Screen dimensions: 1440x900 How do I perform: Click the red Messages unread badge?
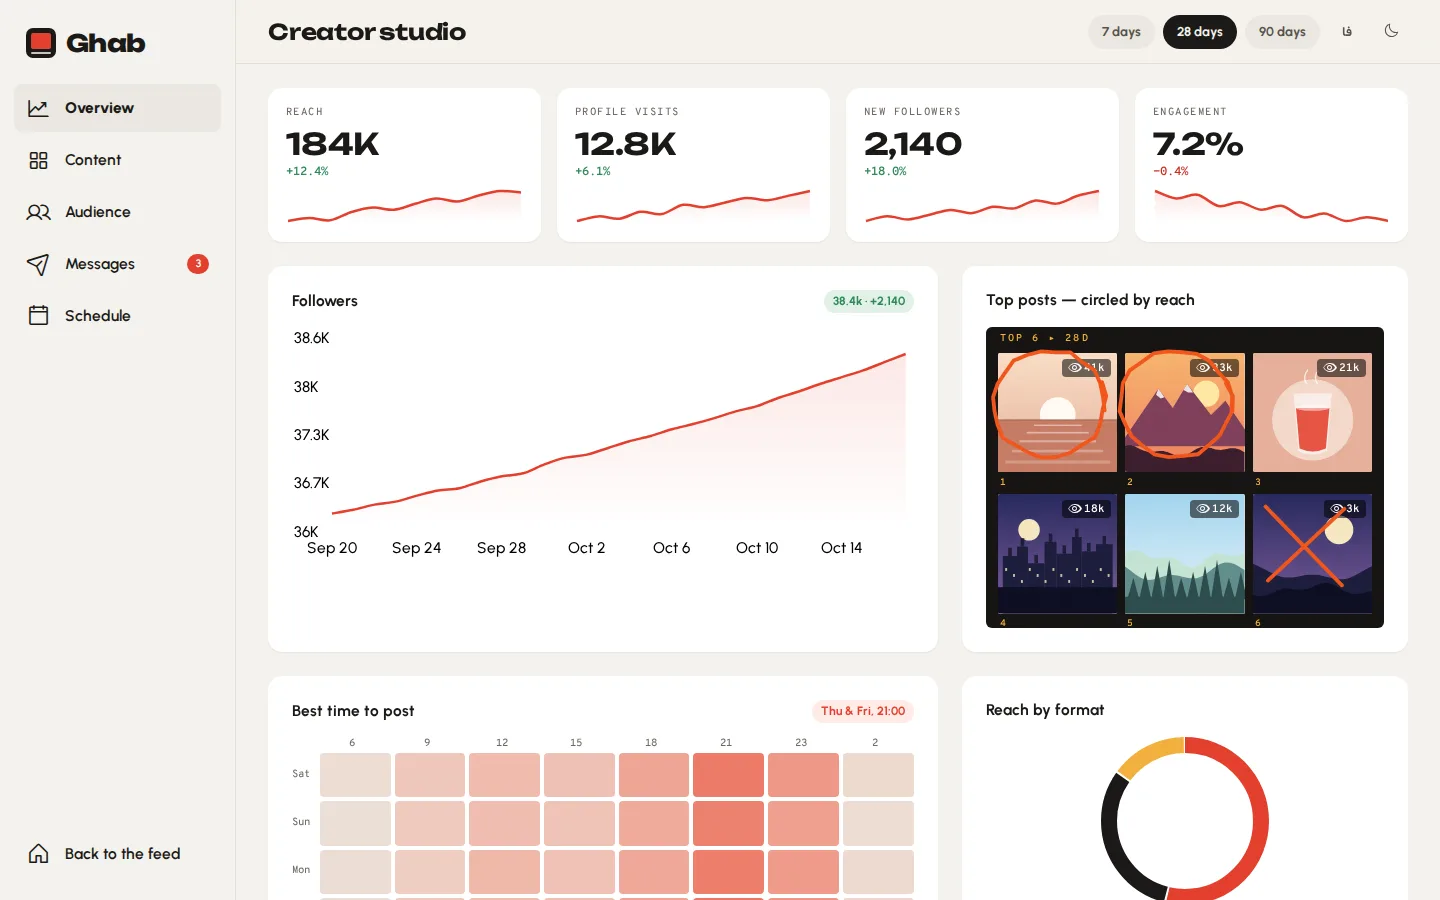pyautogui.click(x=198, y=264)
